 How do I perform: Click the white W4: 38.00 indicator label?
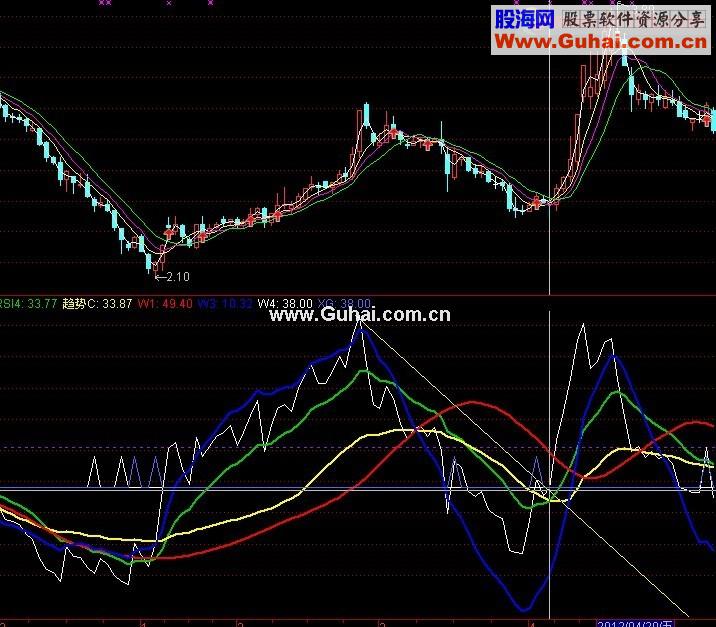click(285, 304)
